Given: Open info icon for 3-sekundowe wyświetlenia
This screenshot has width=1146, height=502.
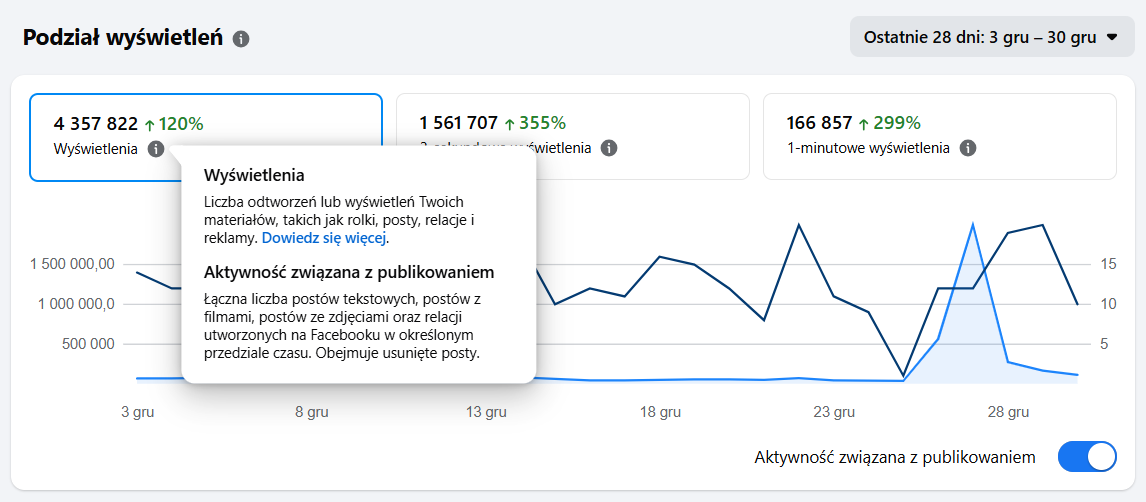Looking at the screenshot, I should (x=609, y=148).
